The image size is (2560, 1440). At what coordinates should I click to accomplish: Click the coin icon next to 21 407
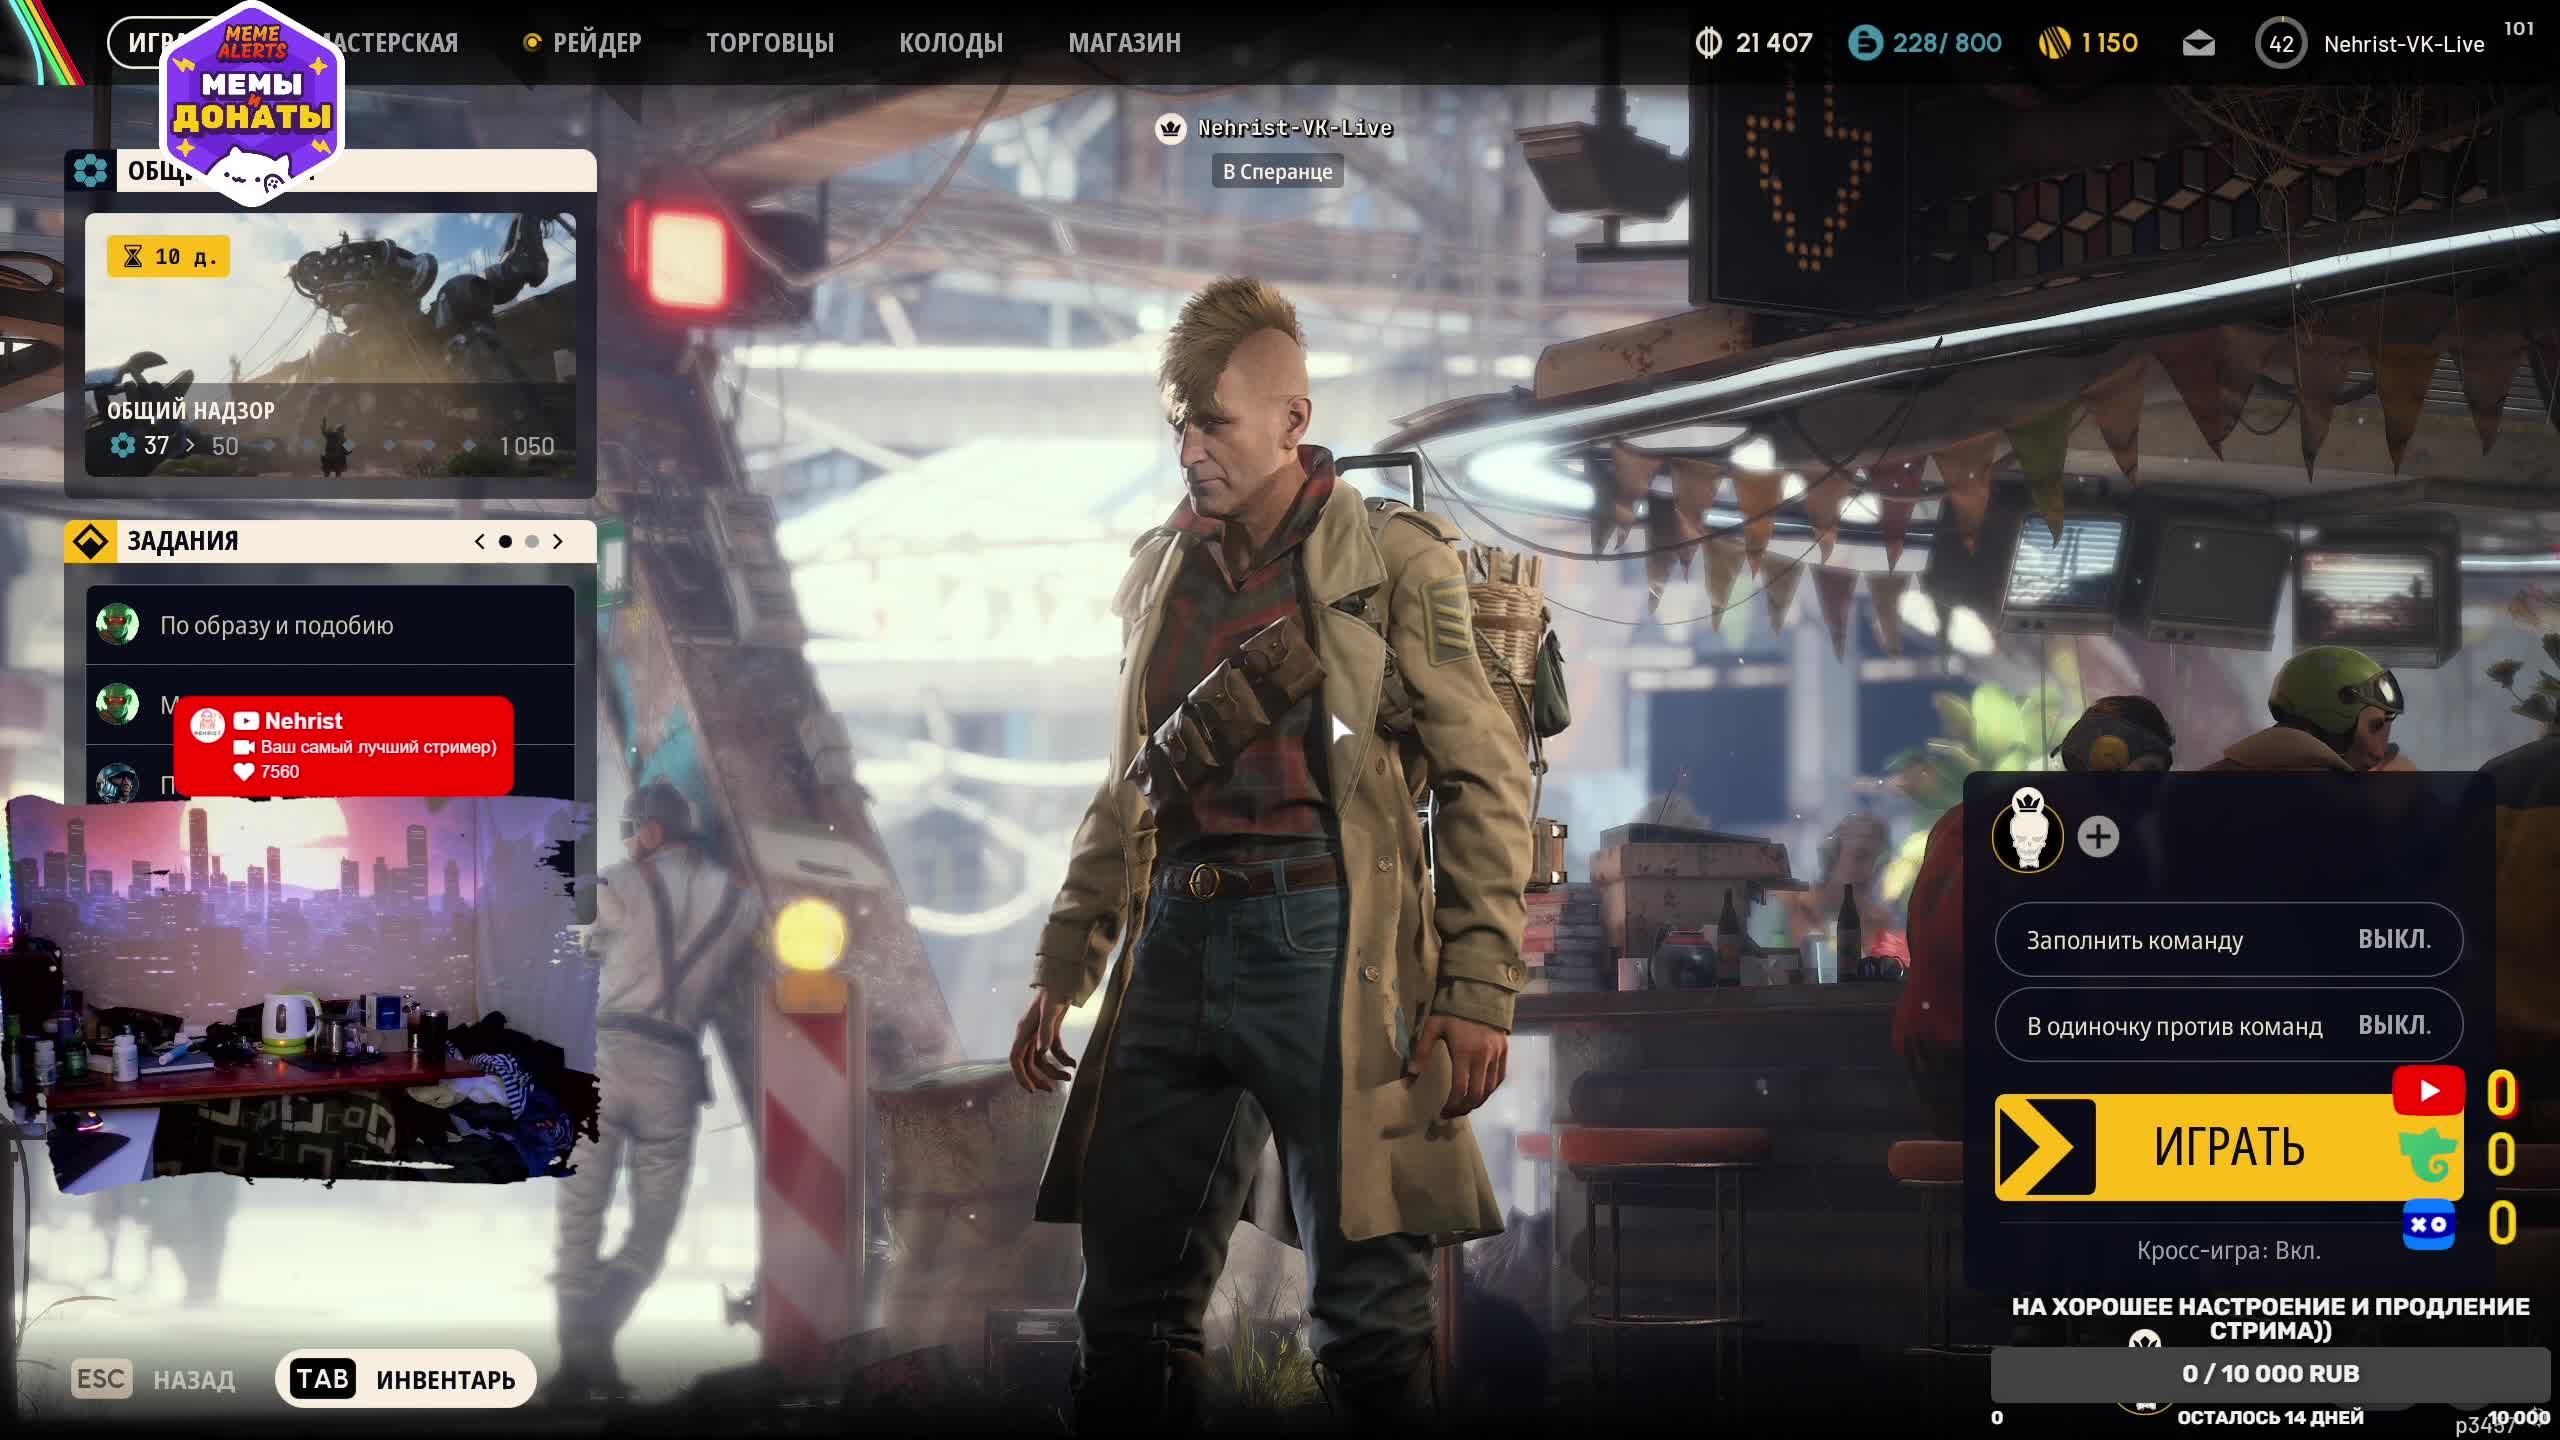tap(1709, 43)
